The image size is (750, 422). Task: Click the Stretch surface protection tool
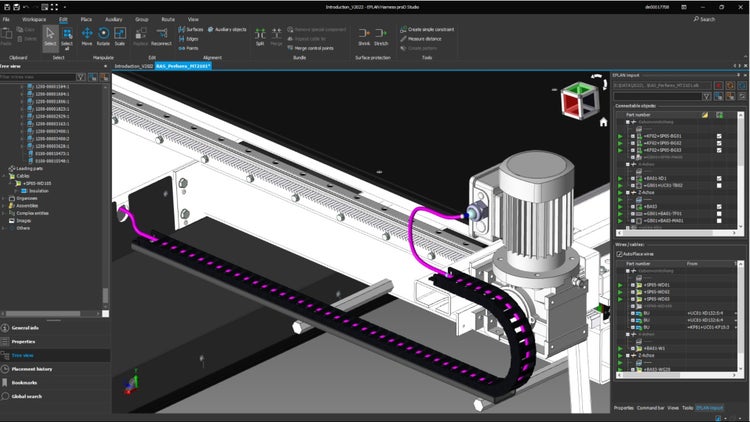click(x=381, y=35)
